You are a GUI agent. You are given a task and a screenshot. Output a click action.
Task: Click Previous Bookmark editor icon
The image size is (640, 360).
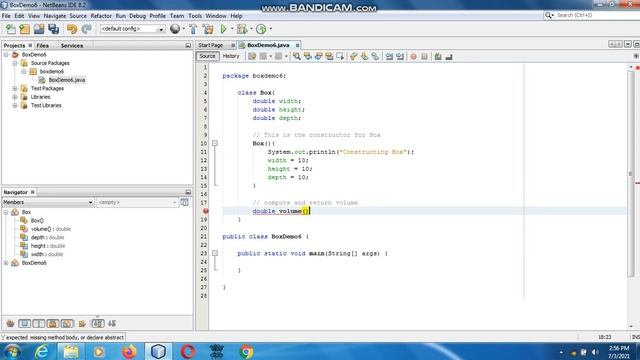pyautogui.click(x=353, y=56)
